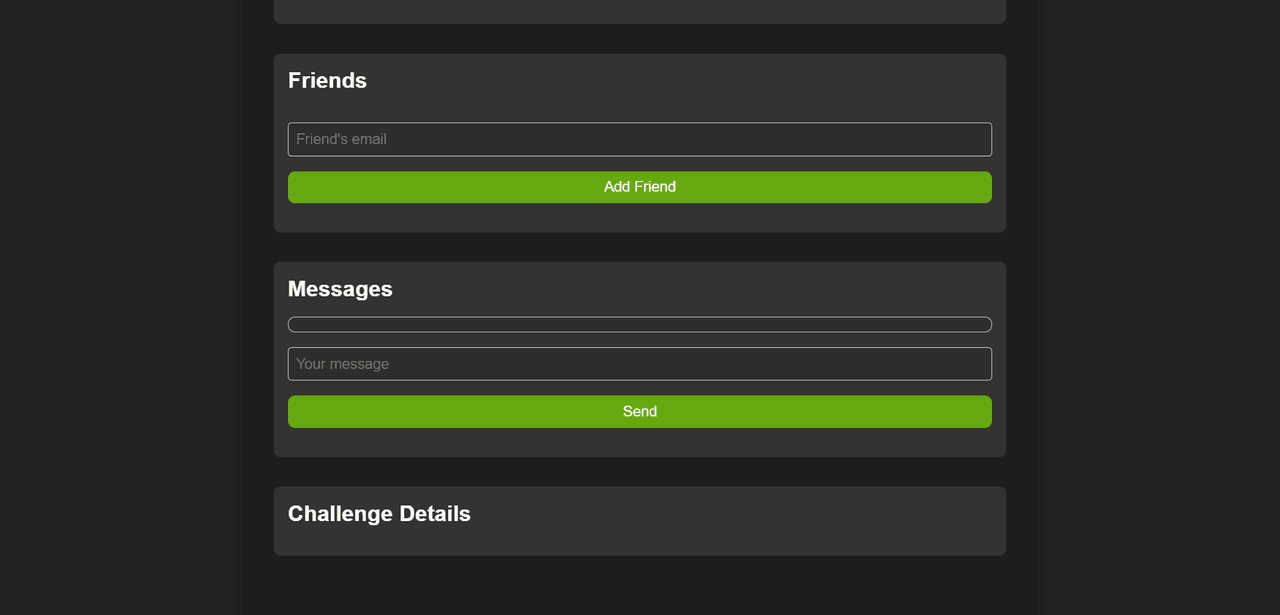Click empty space right of Challenge Details title
Viewport: 1280px width, 615px height.
[x=750, y=514]
